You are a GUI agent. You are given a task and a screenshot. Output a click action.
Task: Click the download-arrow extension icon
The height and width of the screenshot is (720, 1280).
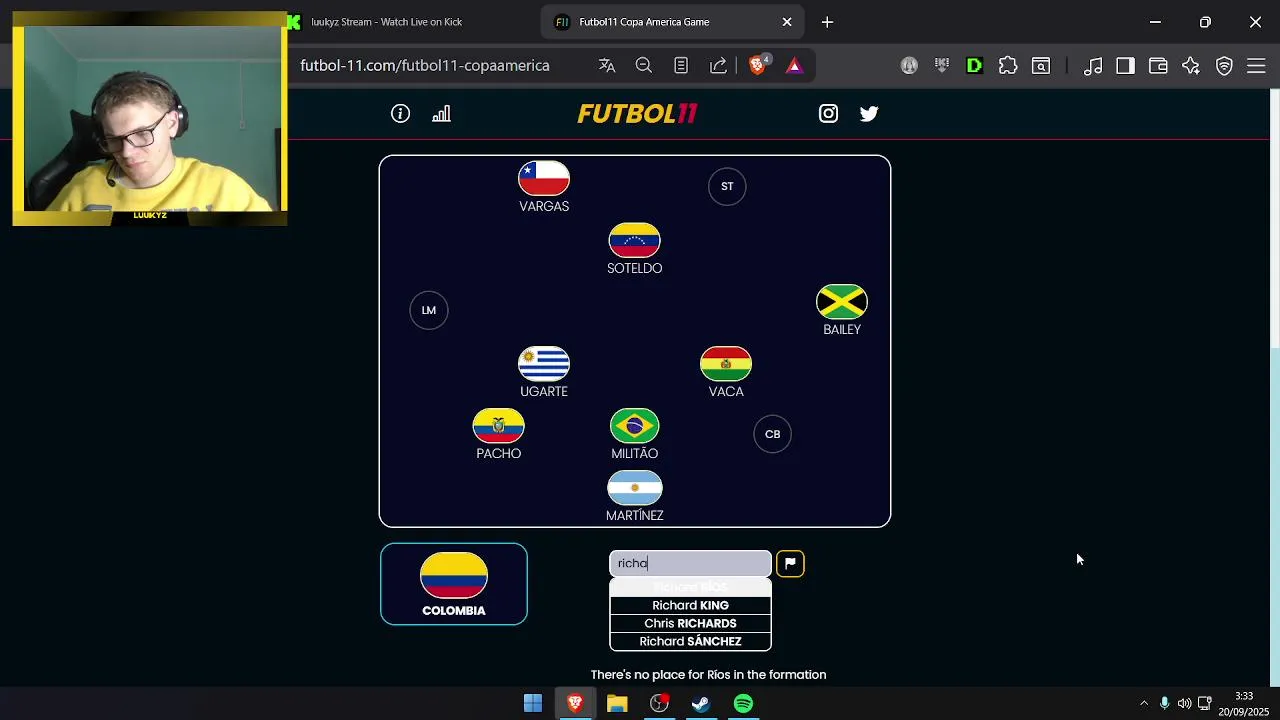pos(941,65)
